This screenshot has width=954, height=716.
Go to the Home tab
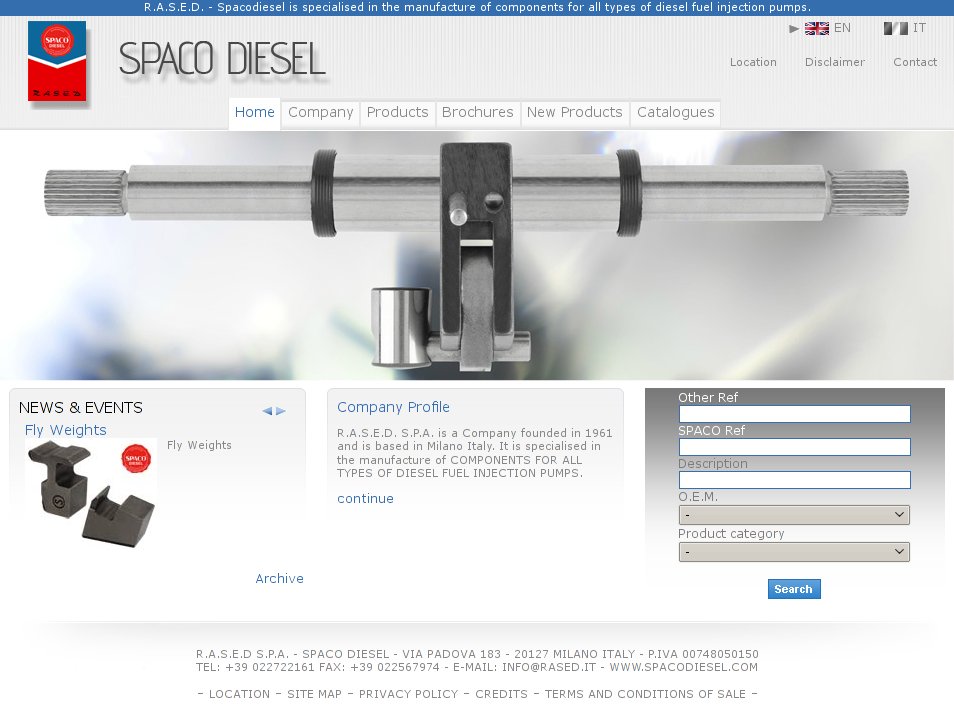(254, 113)
